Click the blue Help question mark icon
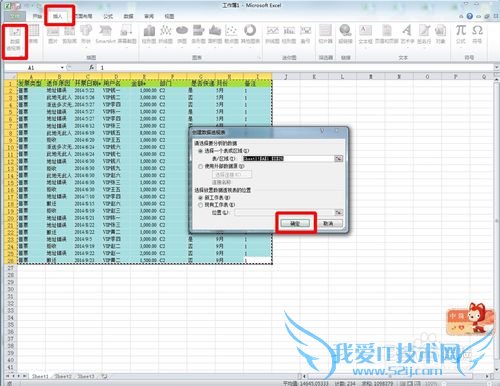Viewport: 500px width, 386px height. click(x=470, y=16)
